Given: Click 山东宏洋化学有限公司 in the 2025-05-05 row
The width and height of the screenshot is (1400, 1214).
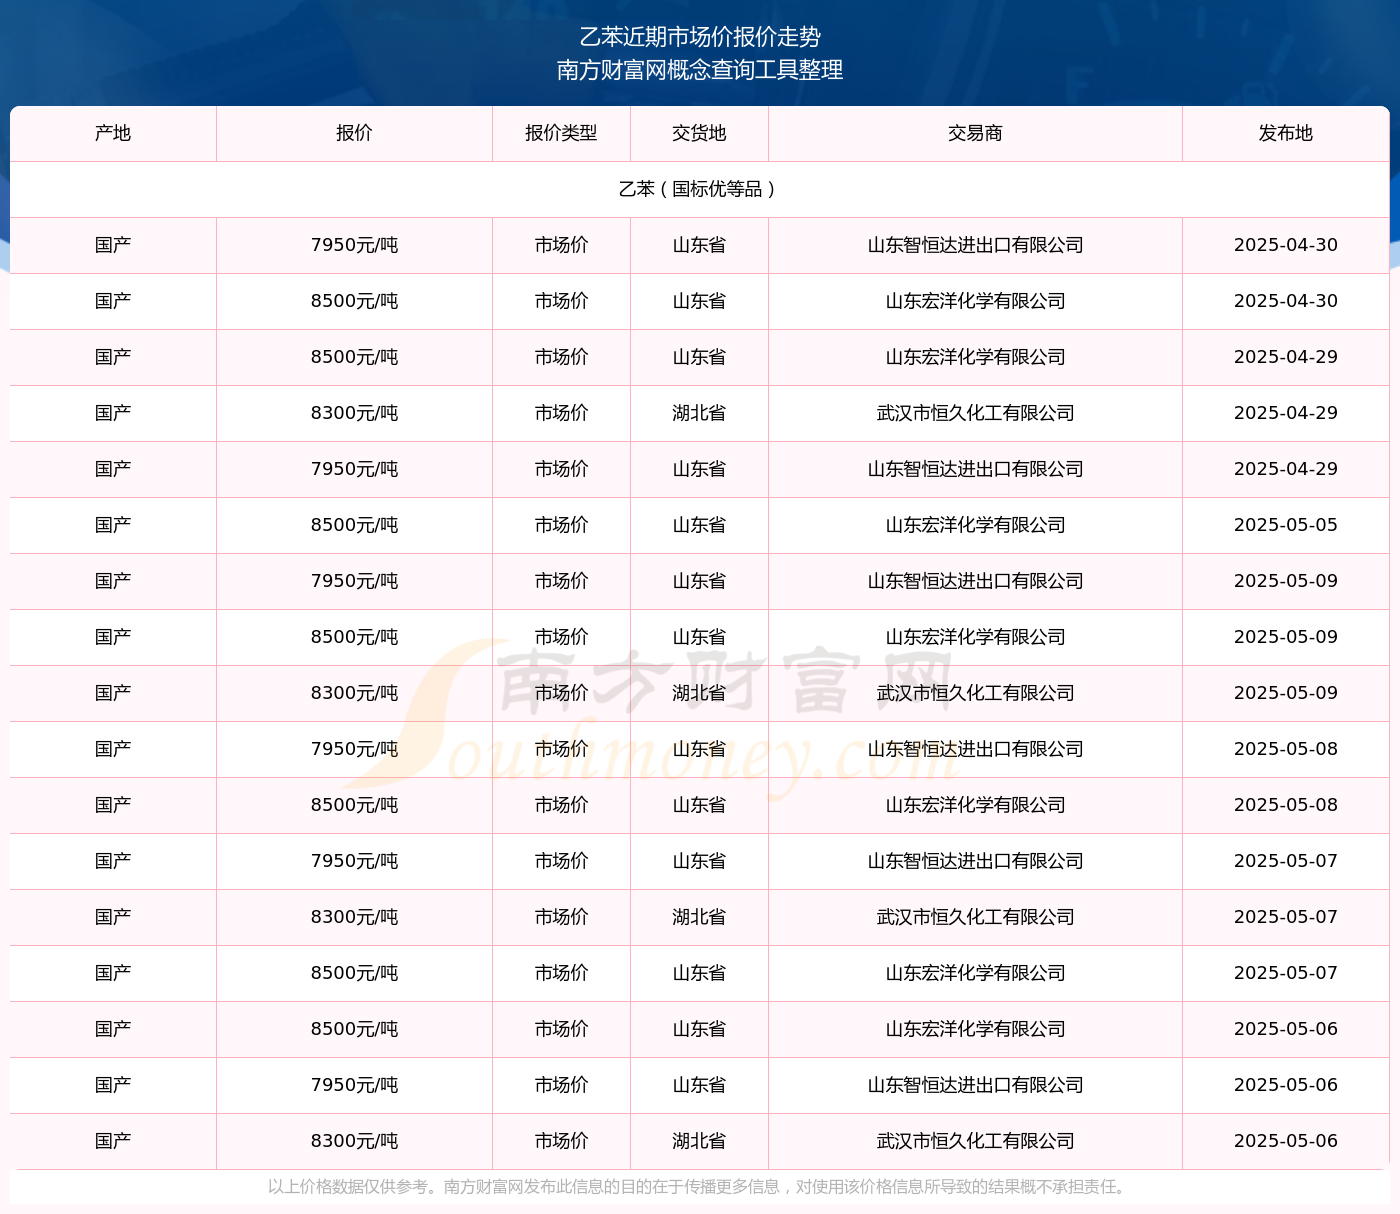Looking at the screenshot, I should pos(975,525).
